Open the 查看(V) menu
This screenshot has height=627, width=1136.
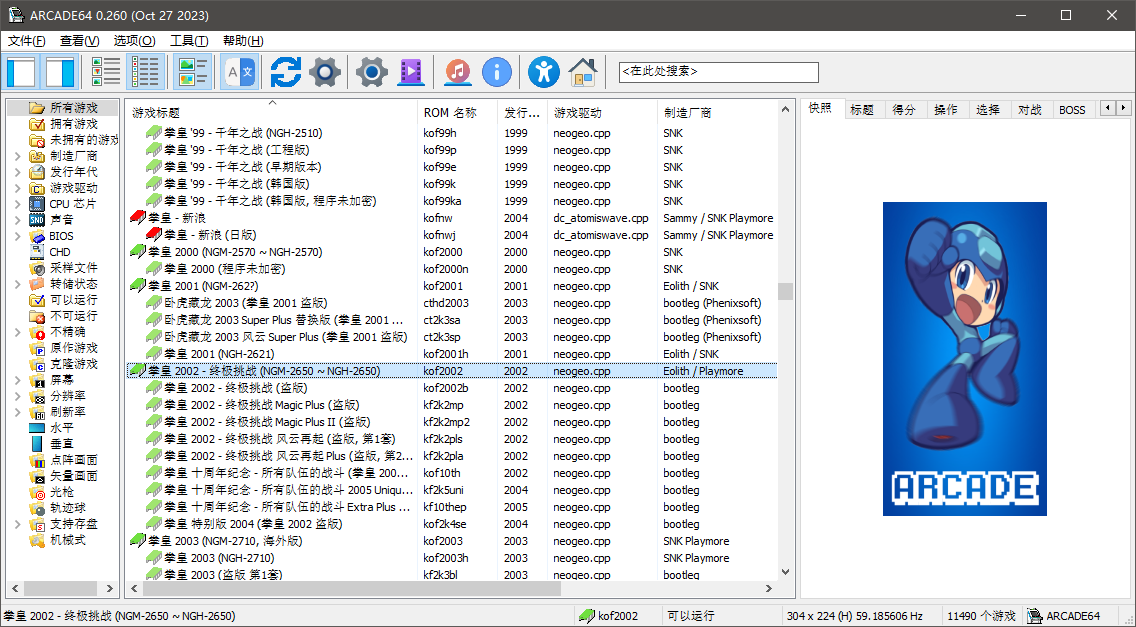[80, 41]
